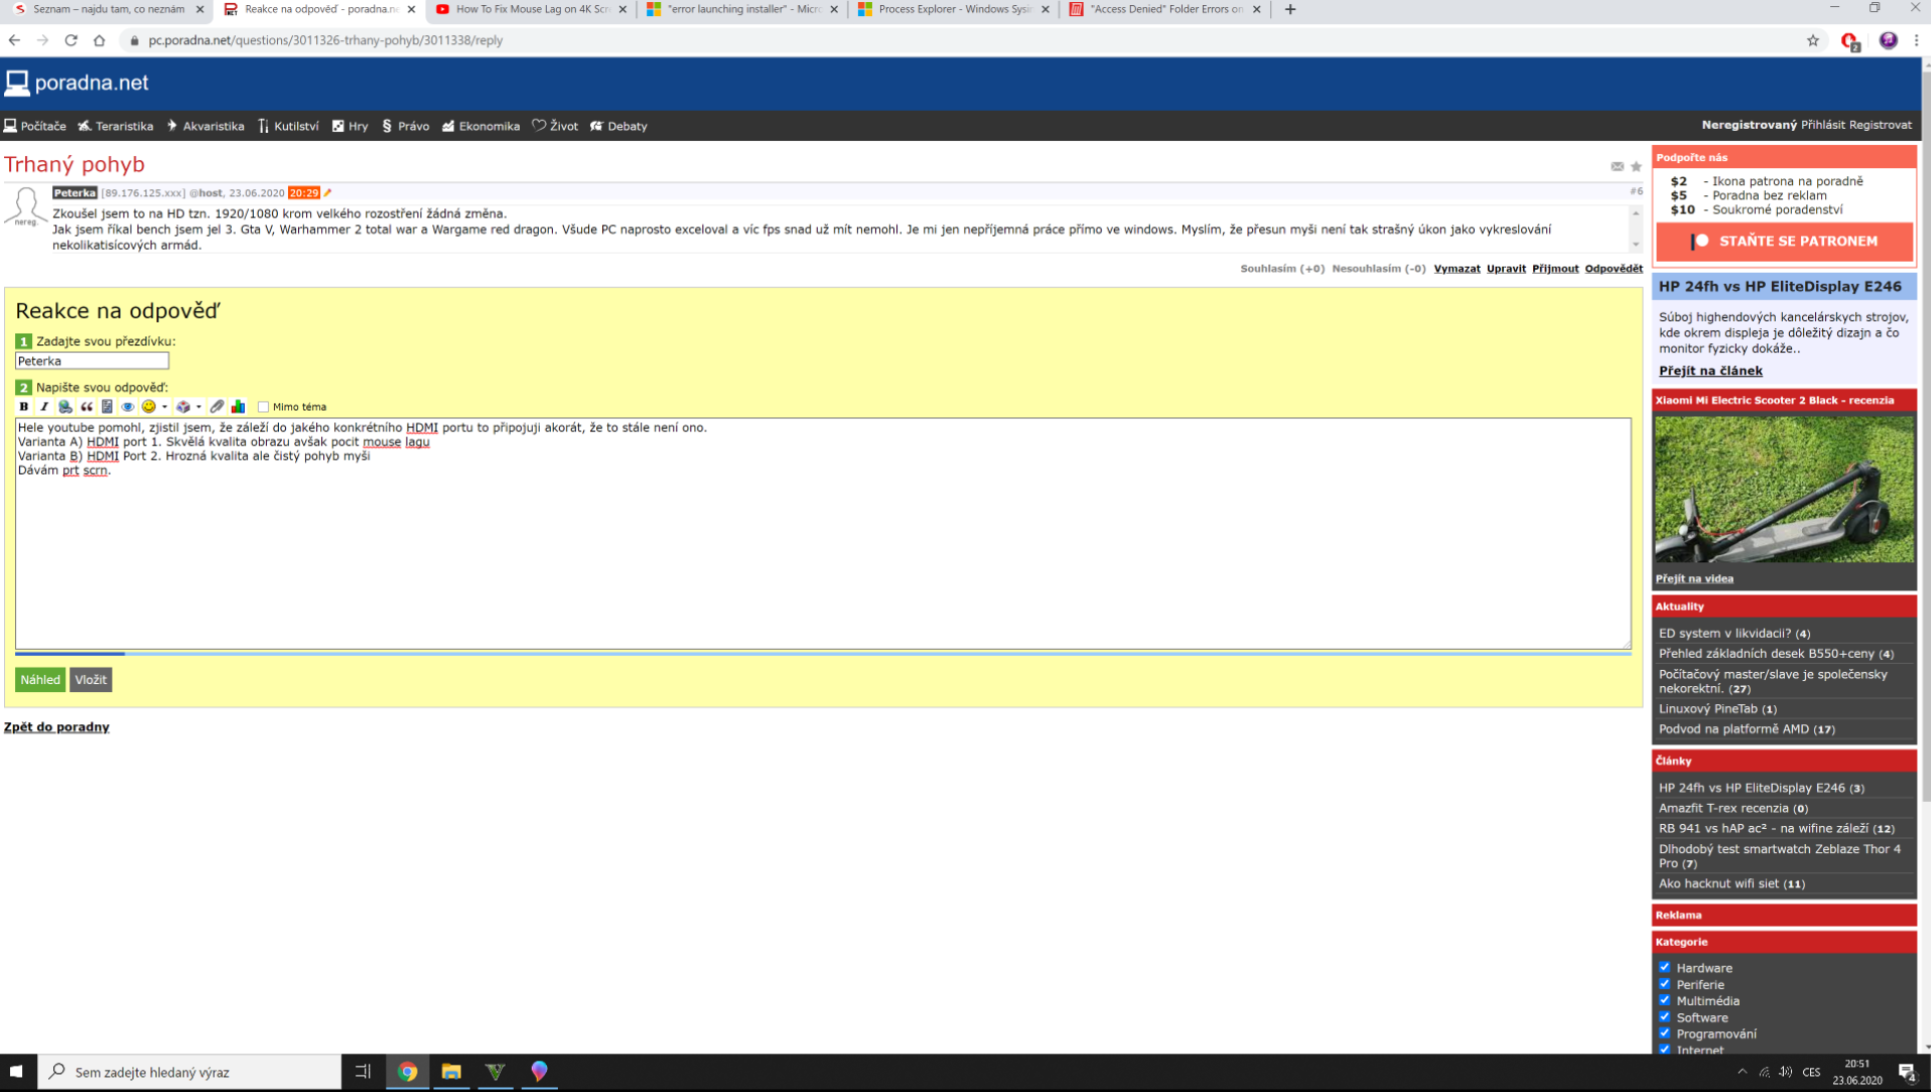Screen dimensions: 1931x1092
Task: Check the Mimo téma checkbox
Action: [263, 407]
